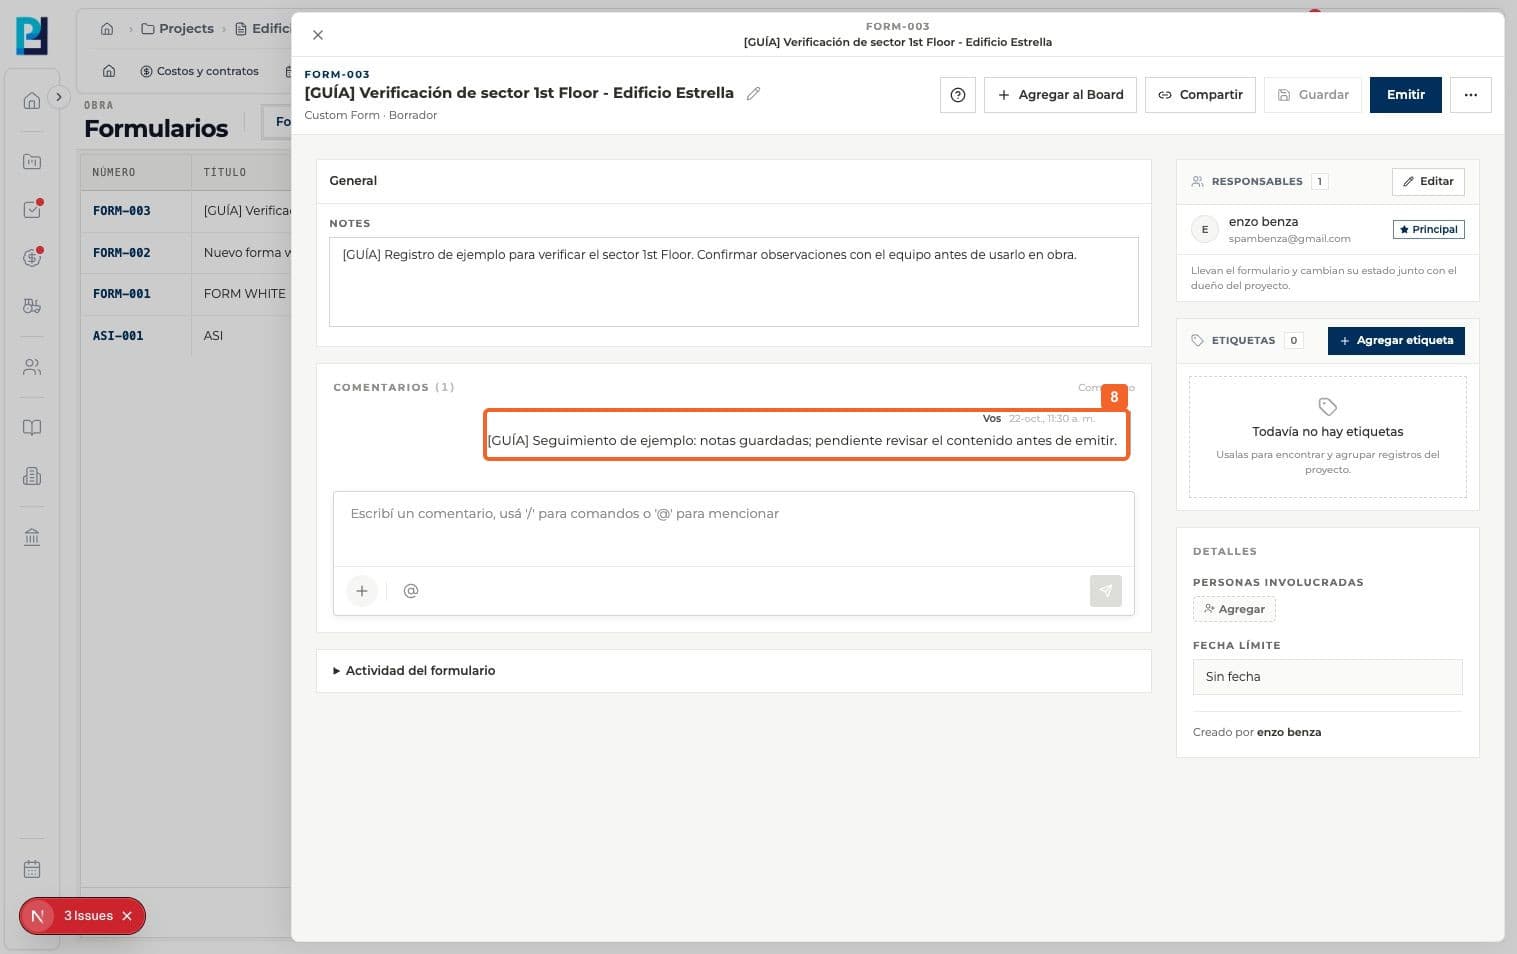This screenshot has height=954, width=1517.
Task: Click the breadcrumb home icon
Action: coord(107,29)
